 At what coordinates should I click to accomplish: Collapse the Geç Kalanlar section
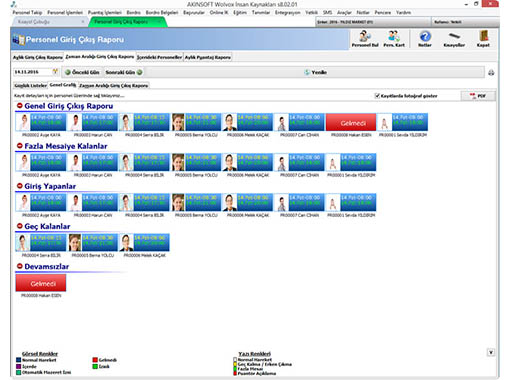point(20,226)
